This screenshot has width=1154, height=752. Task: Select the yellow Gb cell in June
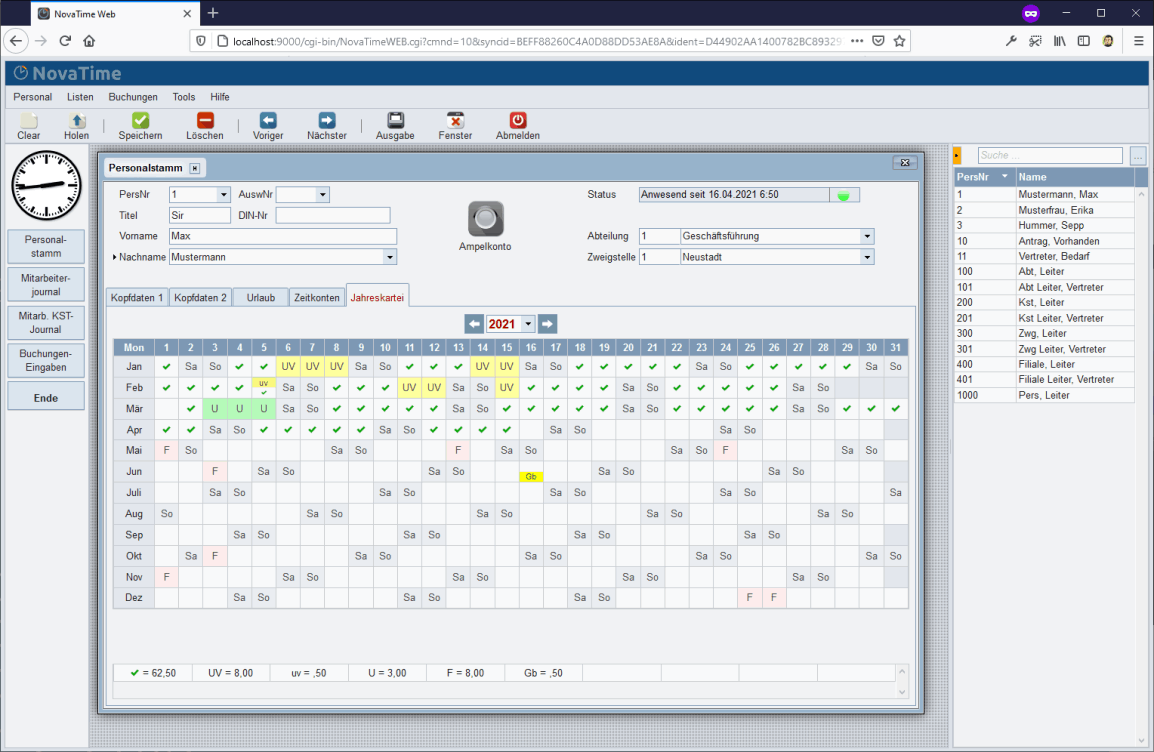click(531, 477)
